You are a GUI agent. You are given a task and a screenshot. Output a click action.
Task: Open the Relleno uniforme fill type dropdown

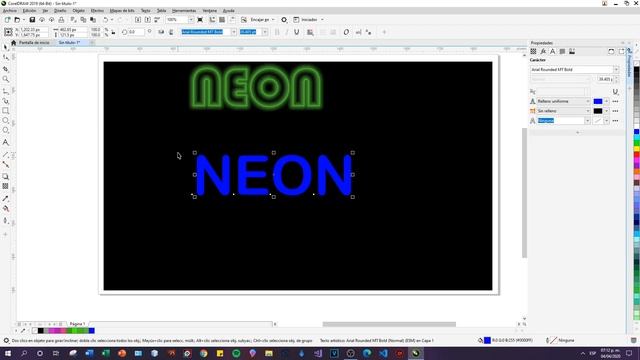[x=588, y=101]
